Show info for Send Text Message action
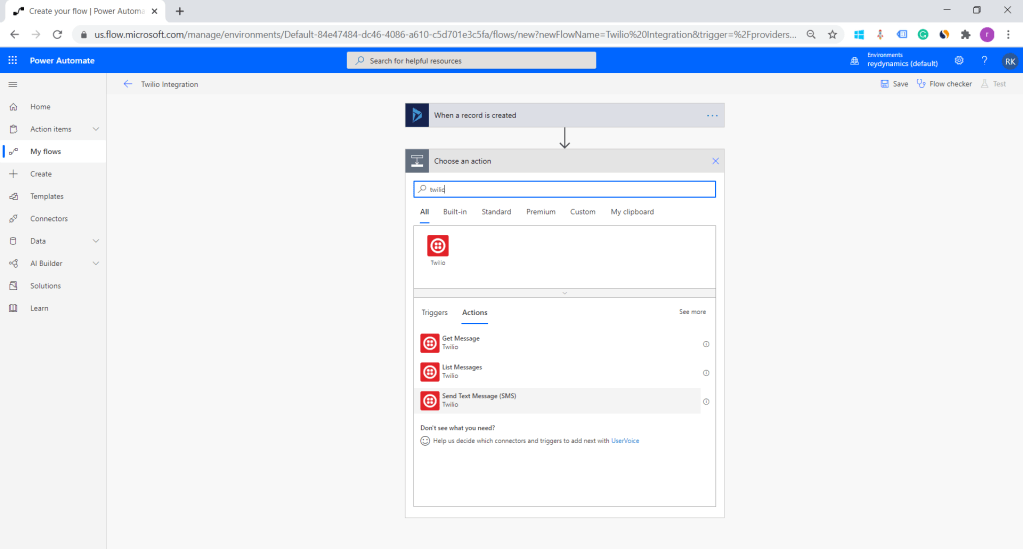The image size is (1023, 549). point(706,402)
